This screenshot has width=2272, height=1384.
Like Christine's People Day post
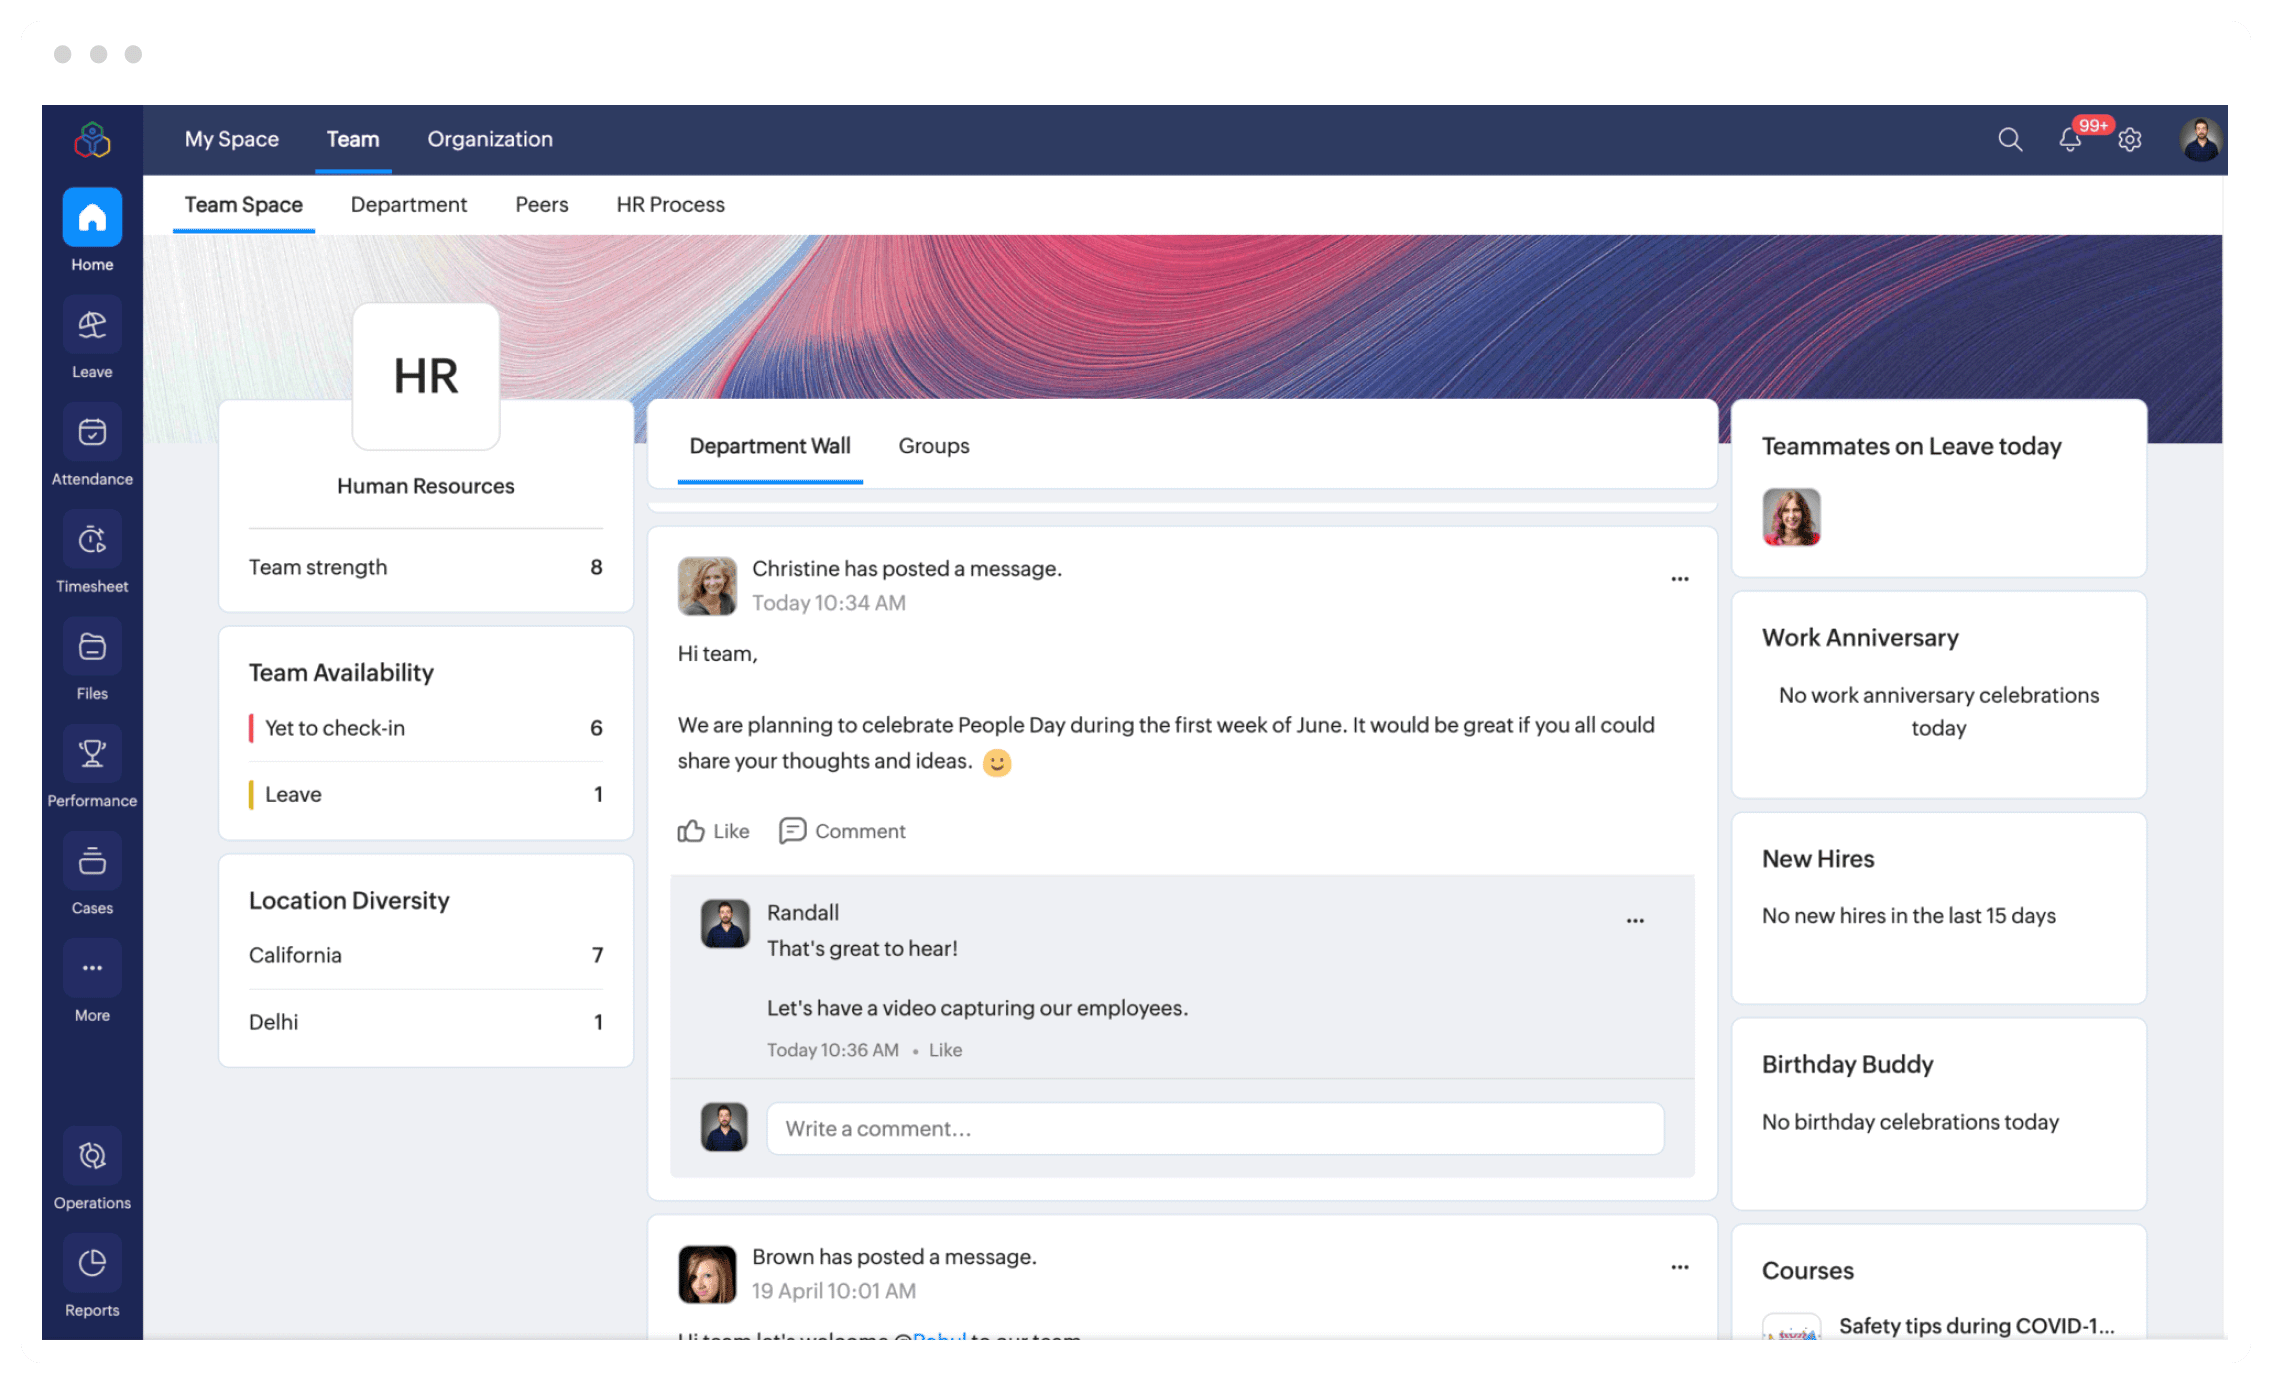(713, 831)
